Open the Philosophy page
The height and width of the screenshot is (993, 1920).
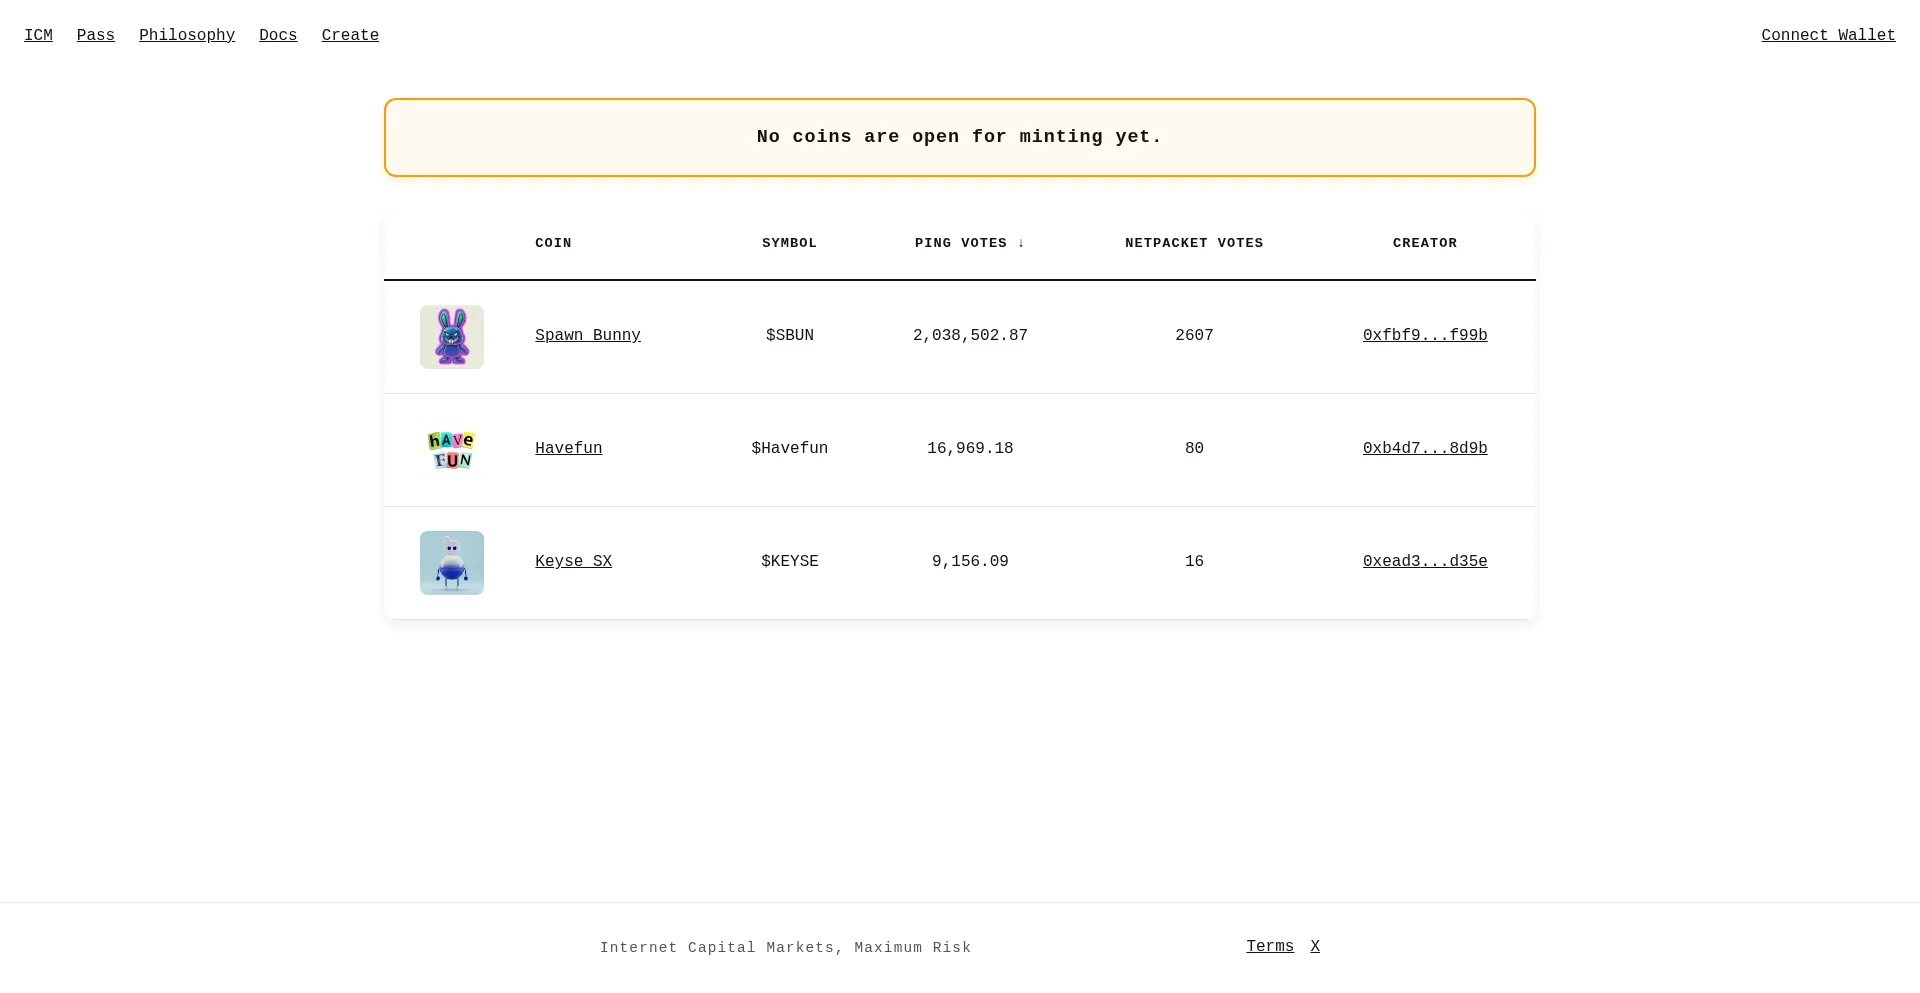click(x=187, y=36)
